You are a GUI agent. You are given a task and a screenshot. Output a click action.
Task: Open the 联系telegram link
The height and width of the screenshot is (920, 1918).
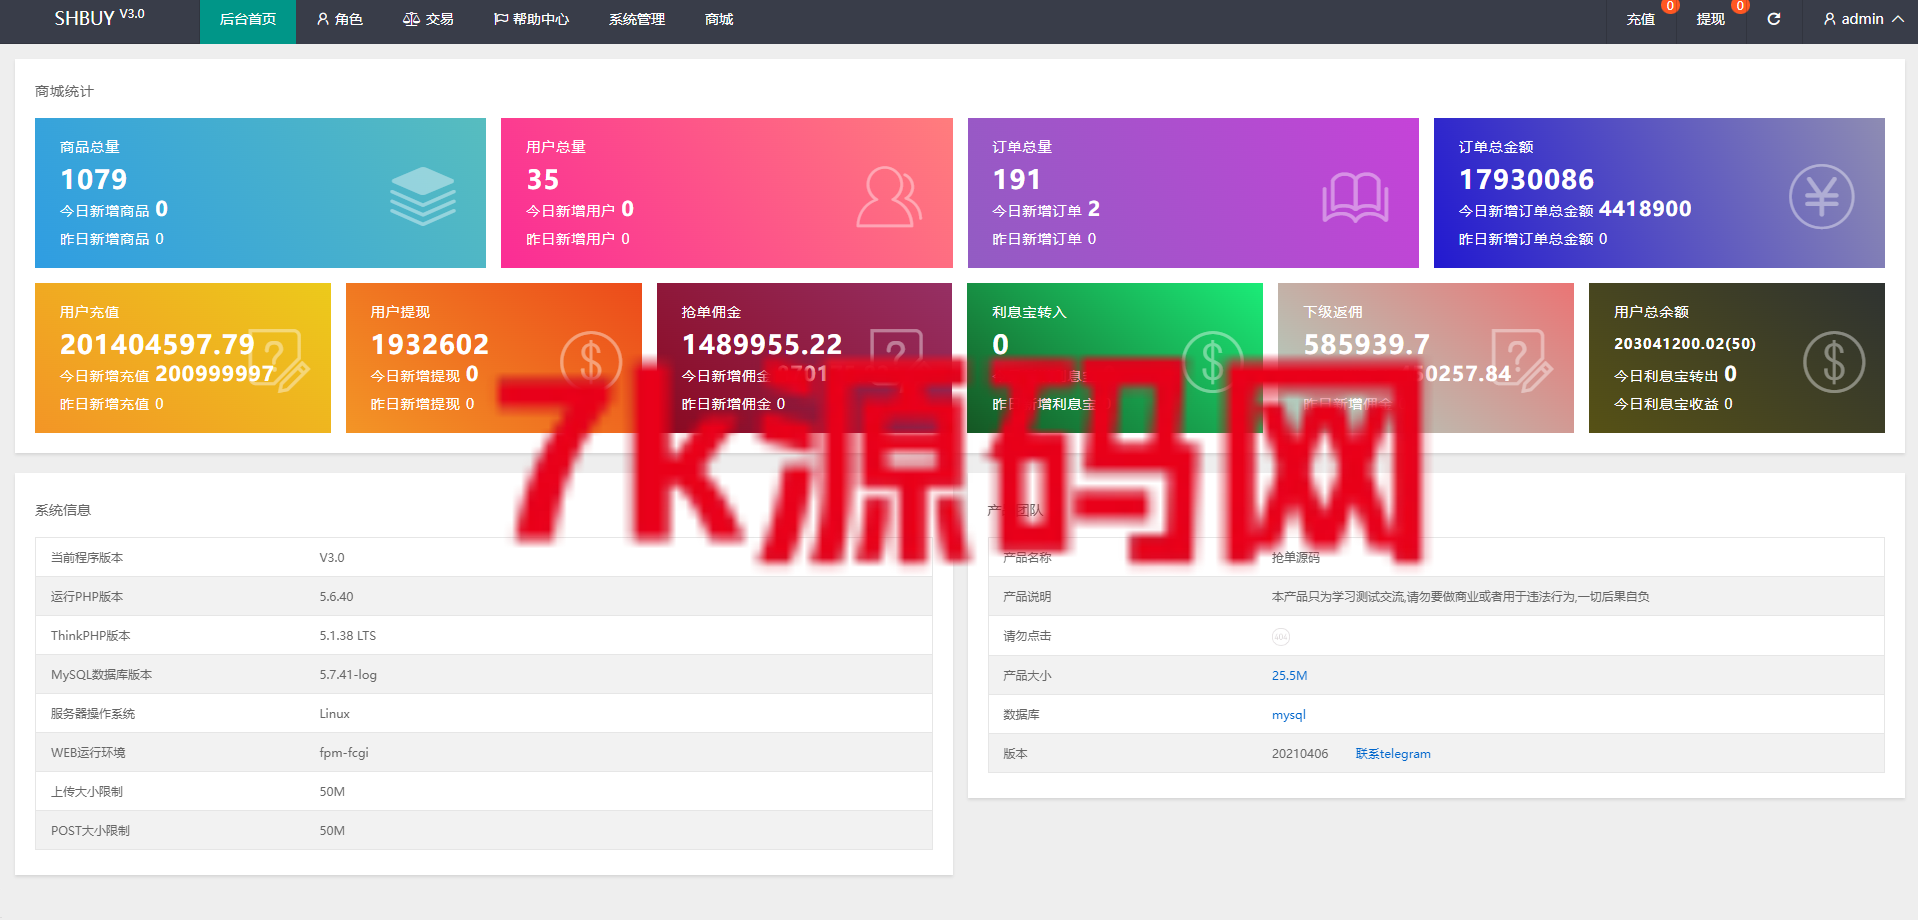coord(1393,754)
